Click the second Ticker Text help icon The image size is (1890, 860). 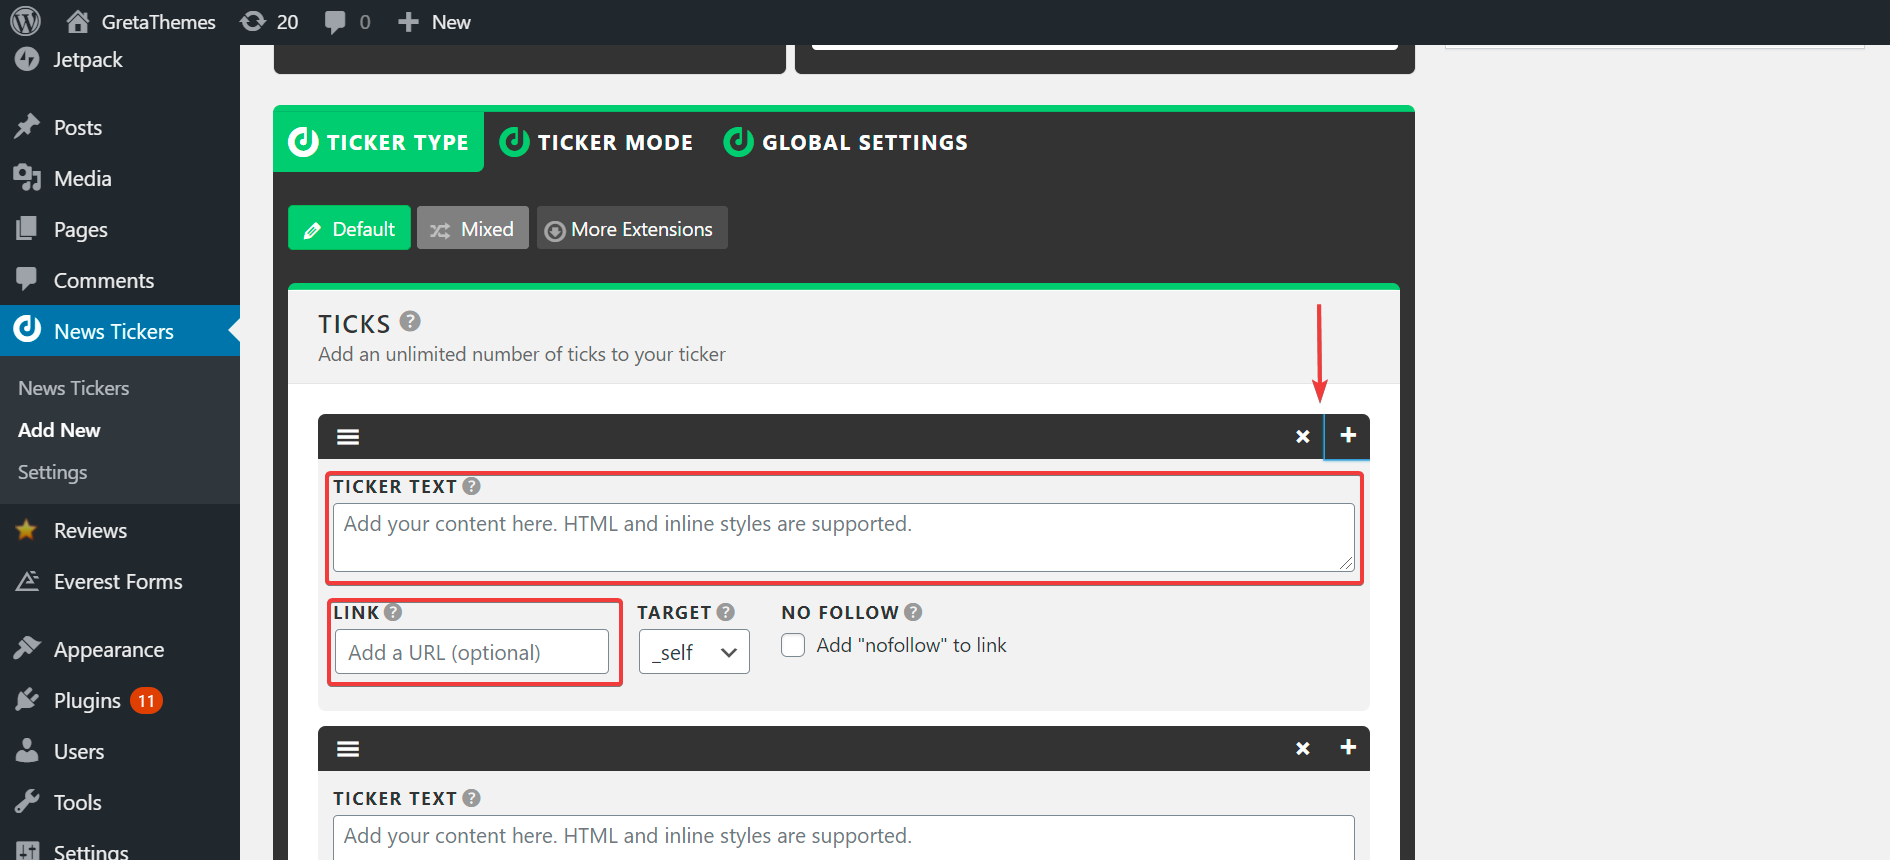(472, 798)
